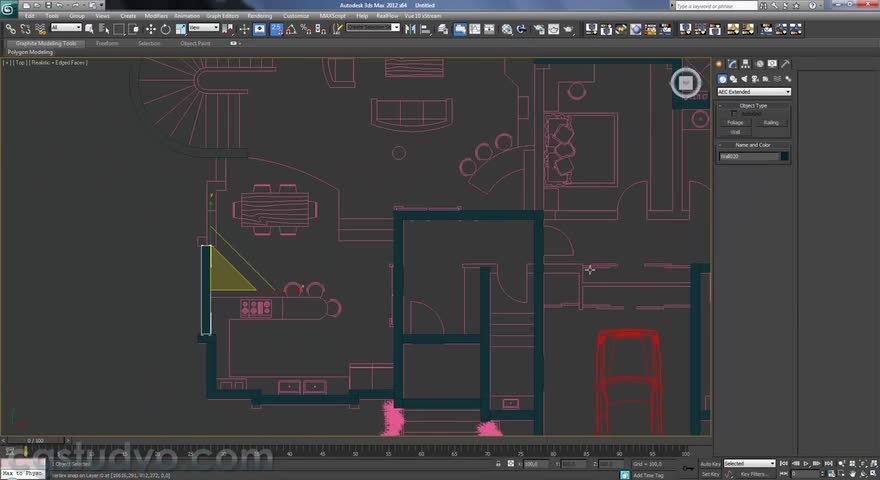This screenshot has height=480, width=880.
Task: Click the Use Pivot Point Center icon
Action: (x=227, y=29)
